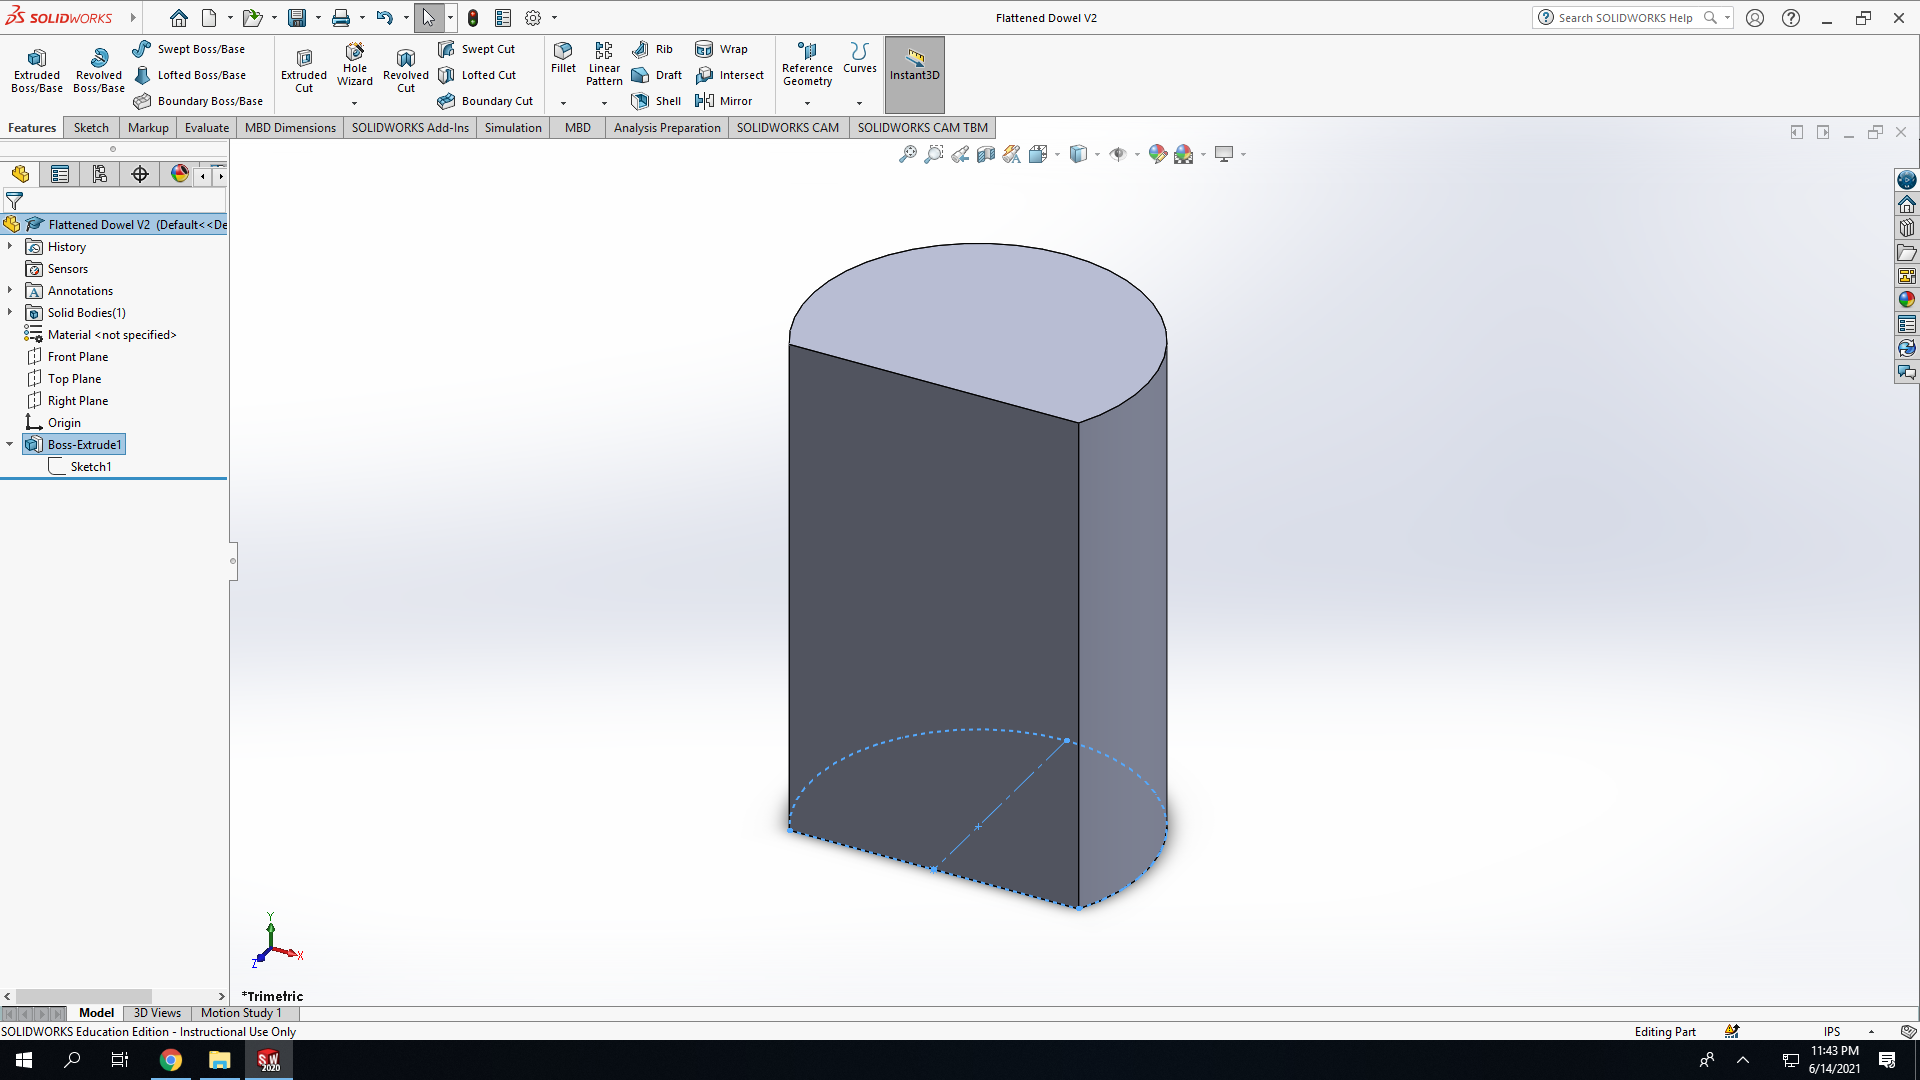This screenshot has width=1920, height=1080.
Task: Open the Fillet dropdown arrow
Action: tap(563, 103)
